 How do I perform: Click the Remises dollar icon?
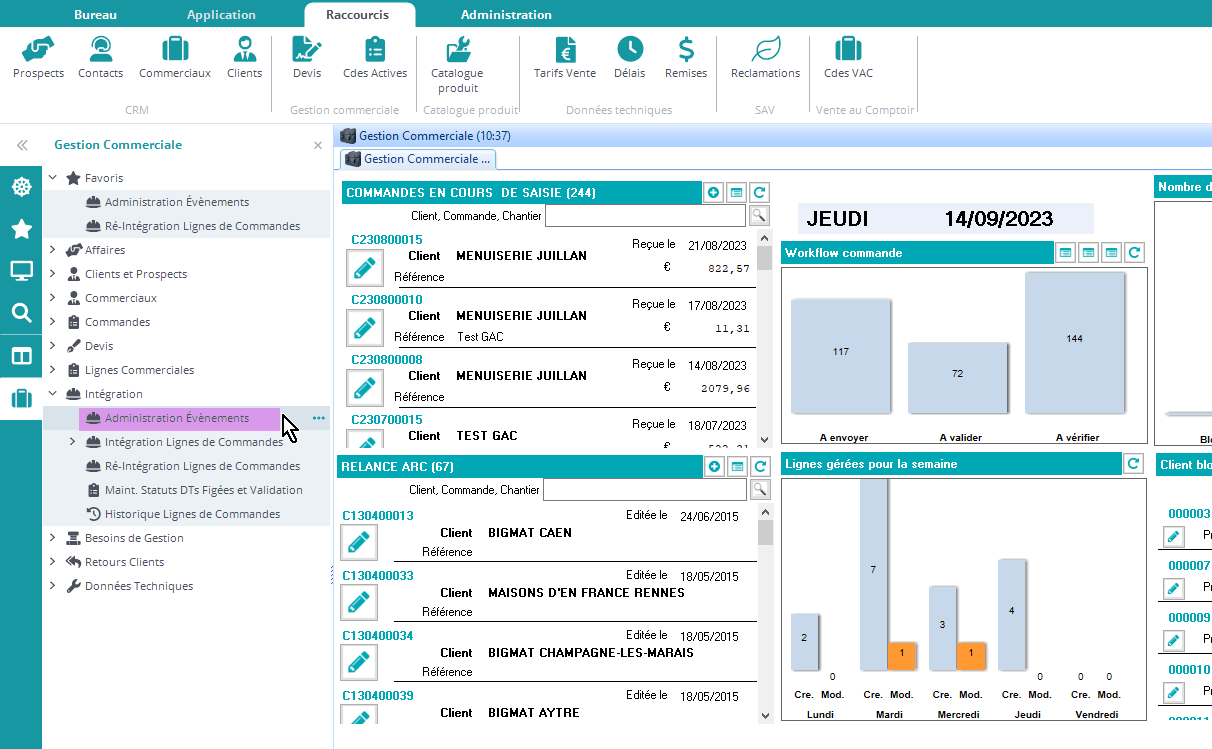coord(686,50)
